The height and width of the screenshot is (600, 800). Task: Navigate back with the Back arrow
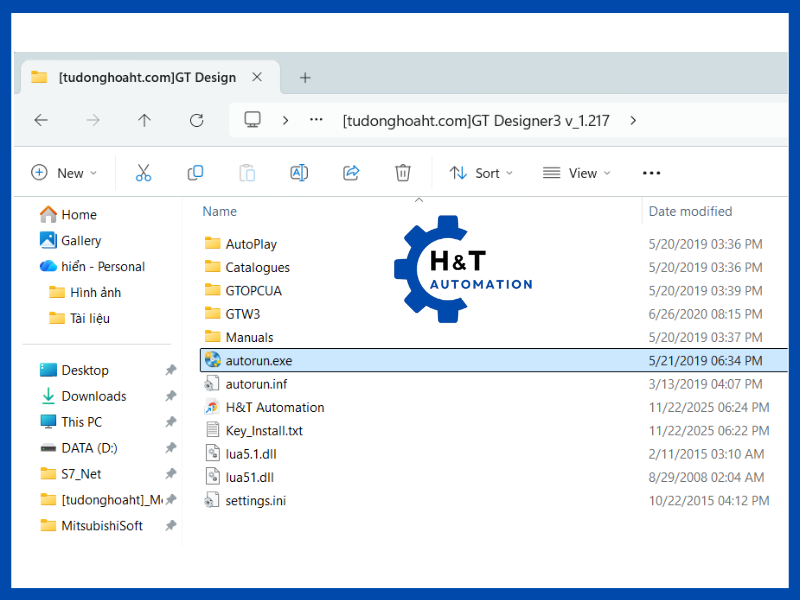click(x=41, y=120)
